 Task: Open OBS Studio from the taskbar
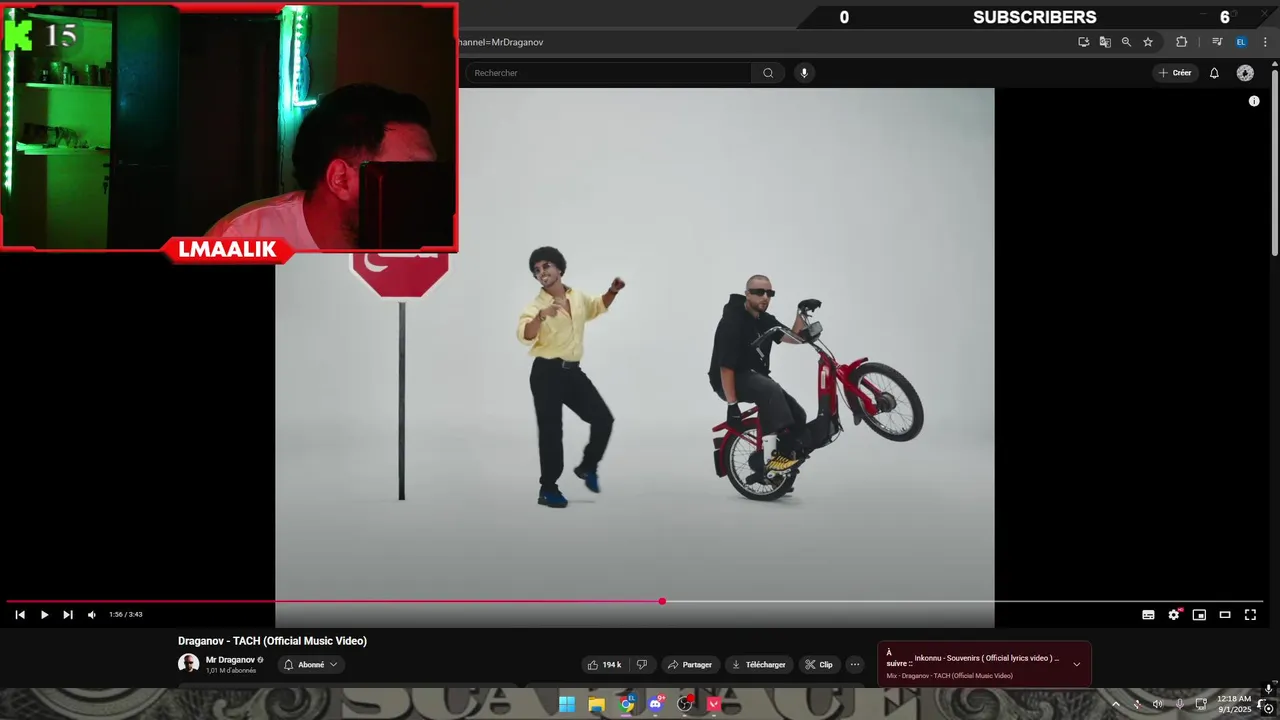click(x=685, y=704)
